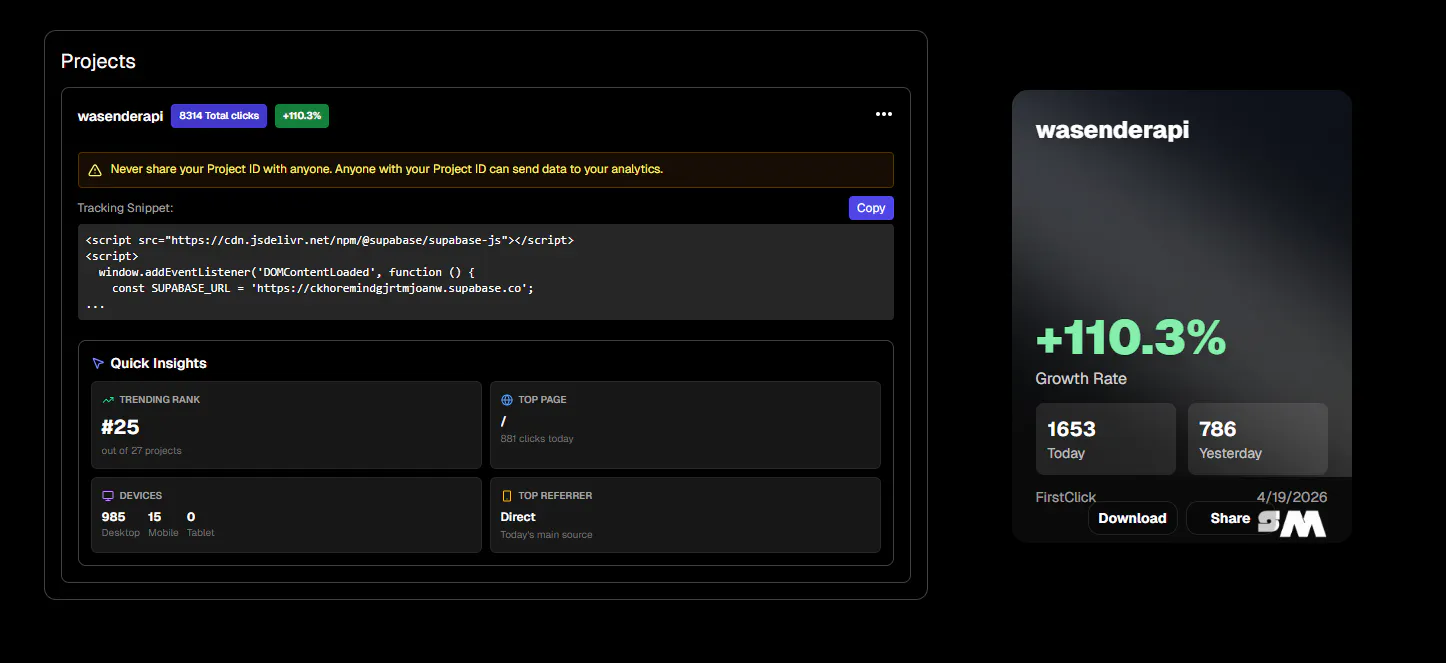Click the Trending Rank chart icon
1446x663 pixels.
108,399
